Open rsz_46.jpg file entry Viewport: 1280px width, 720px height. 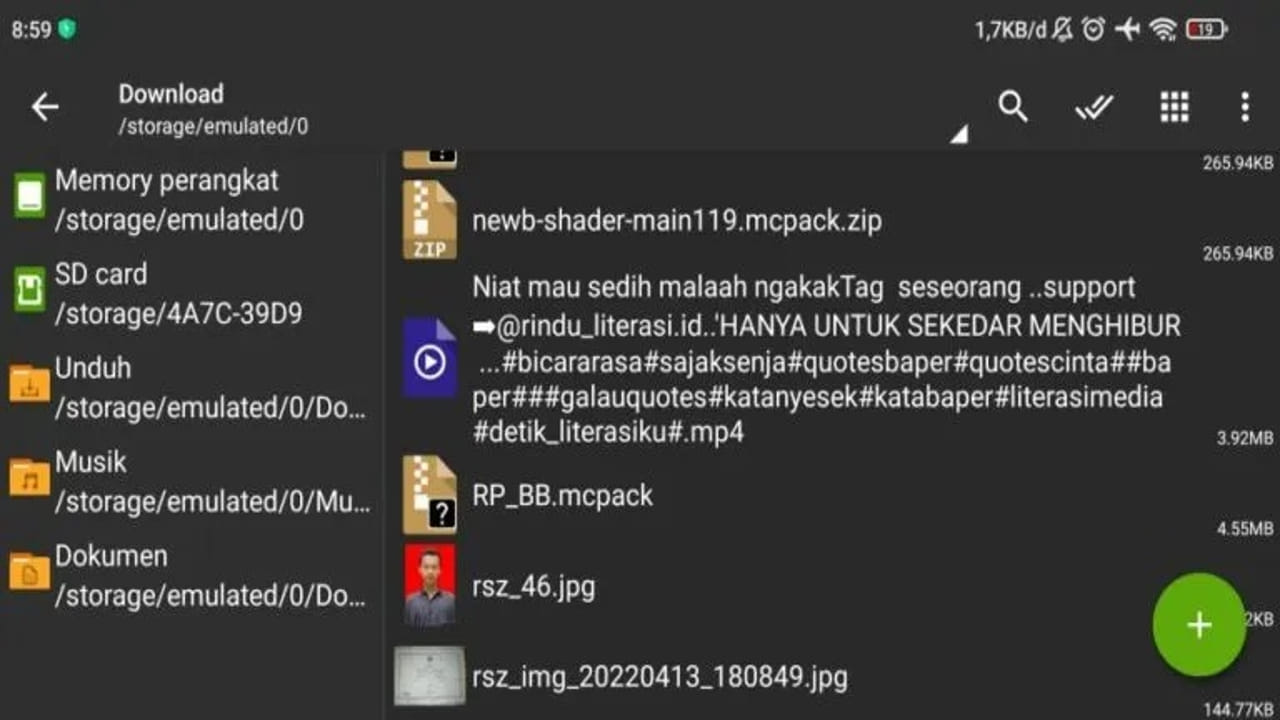click(533, 587)
